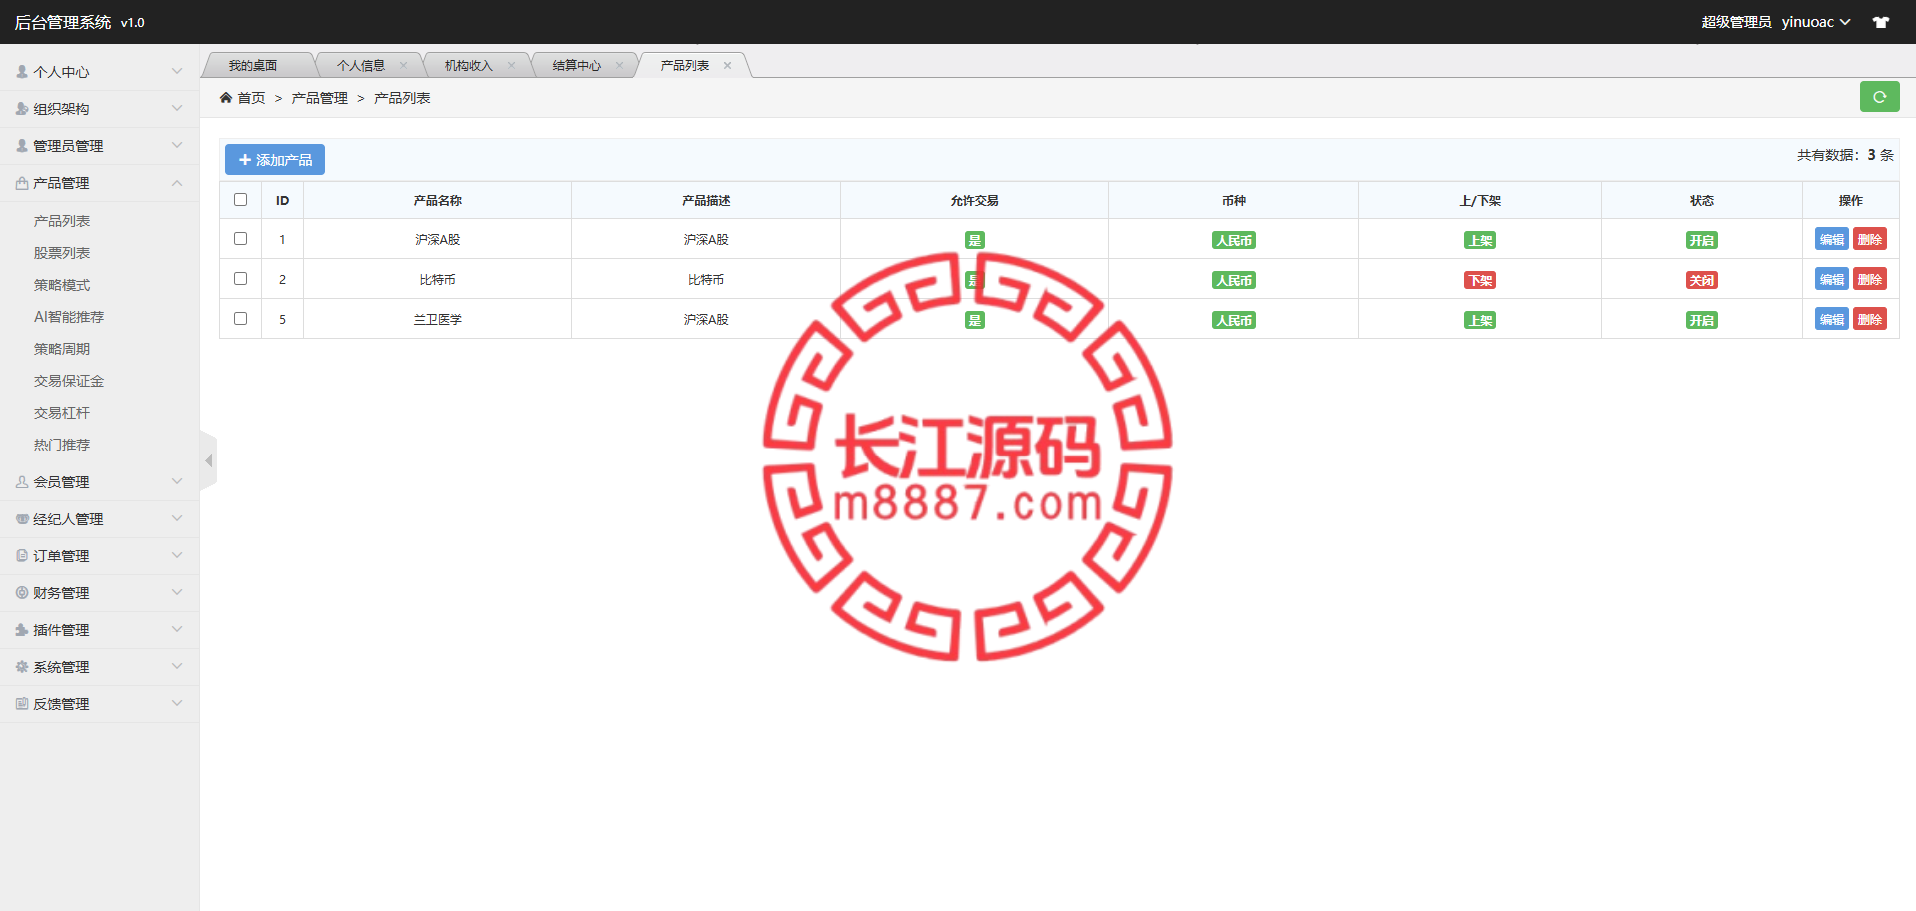Viewport: 1916px width, 911px height.
Task: Toggle 上架 status for 兰卫医学
Action: click(1480, 320)
